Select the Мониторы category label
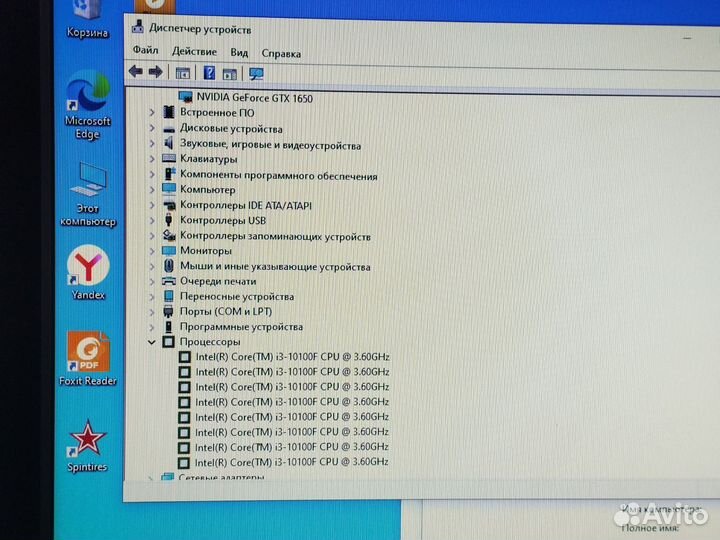Image resolution: width=720 pixels, height=540 pixels. 206,251
